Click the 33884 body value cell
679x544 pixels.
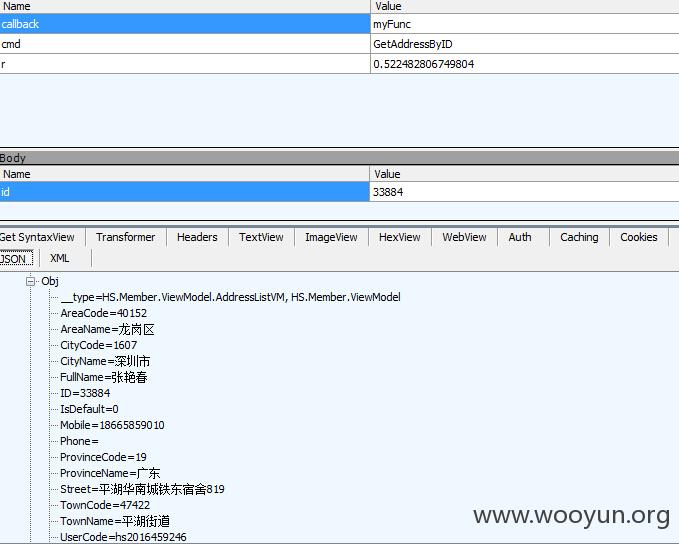pos(524,192)
